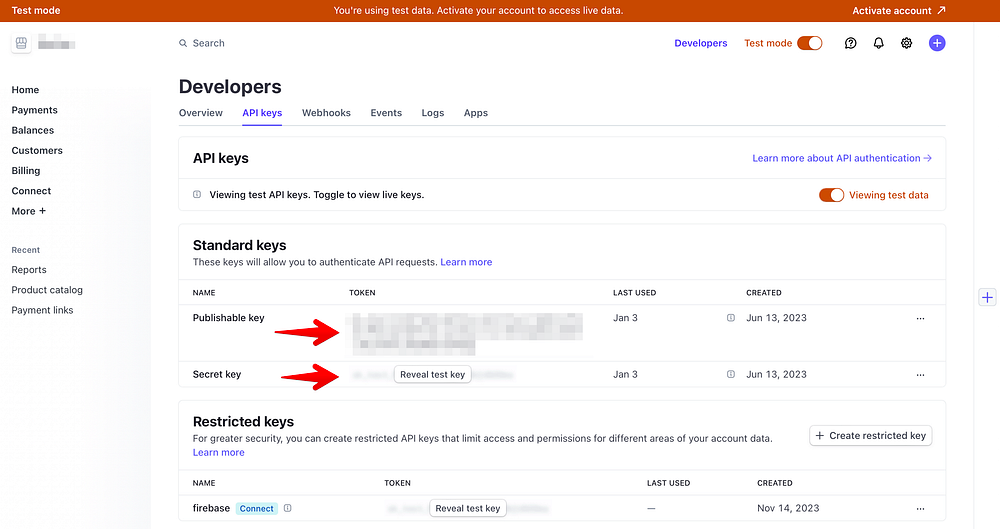1000x529 pixels.
Task: Open more options for Secret key row
Action: pos(920,375)
